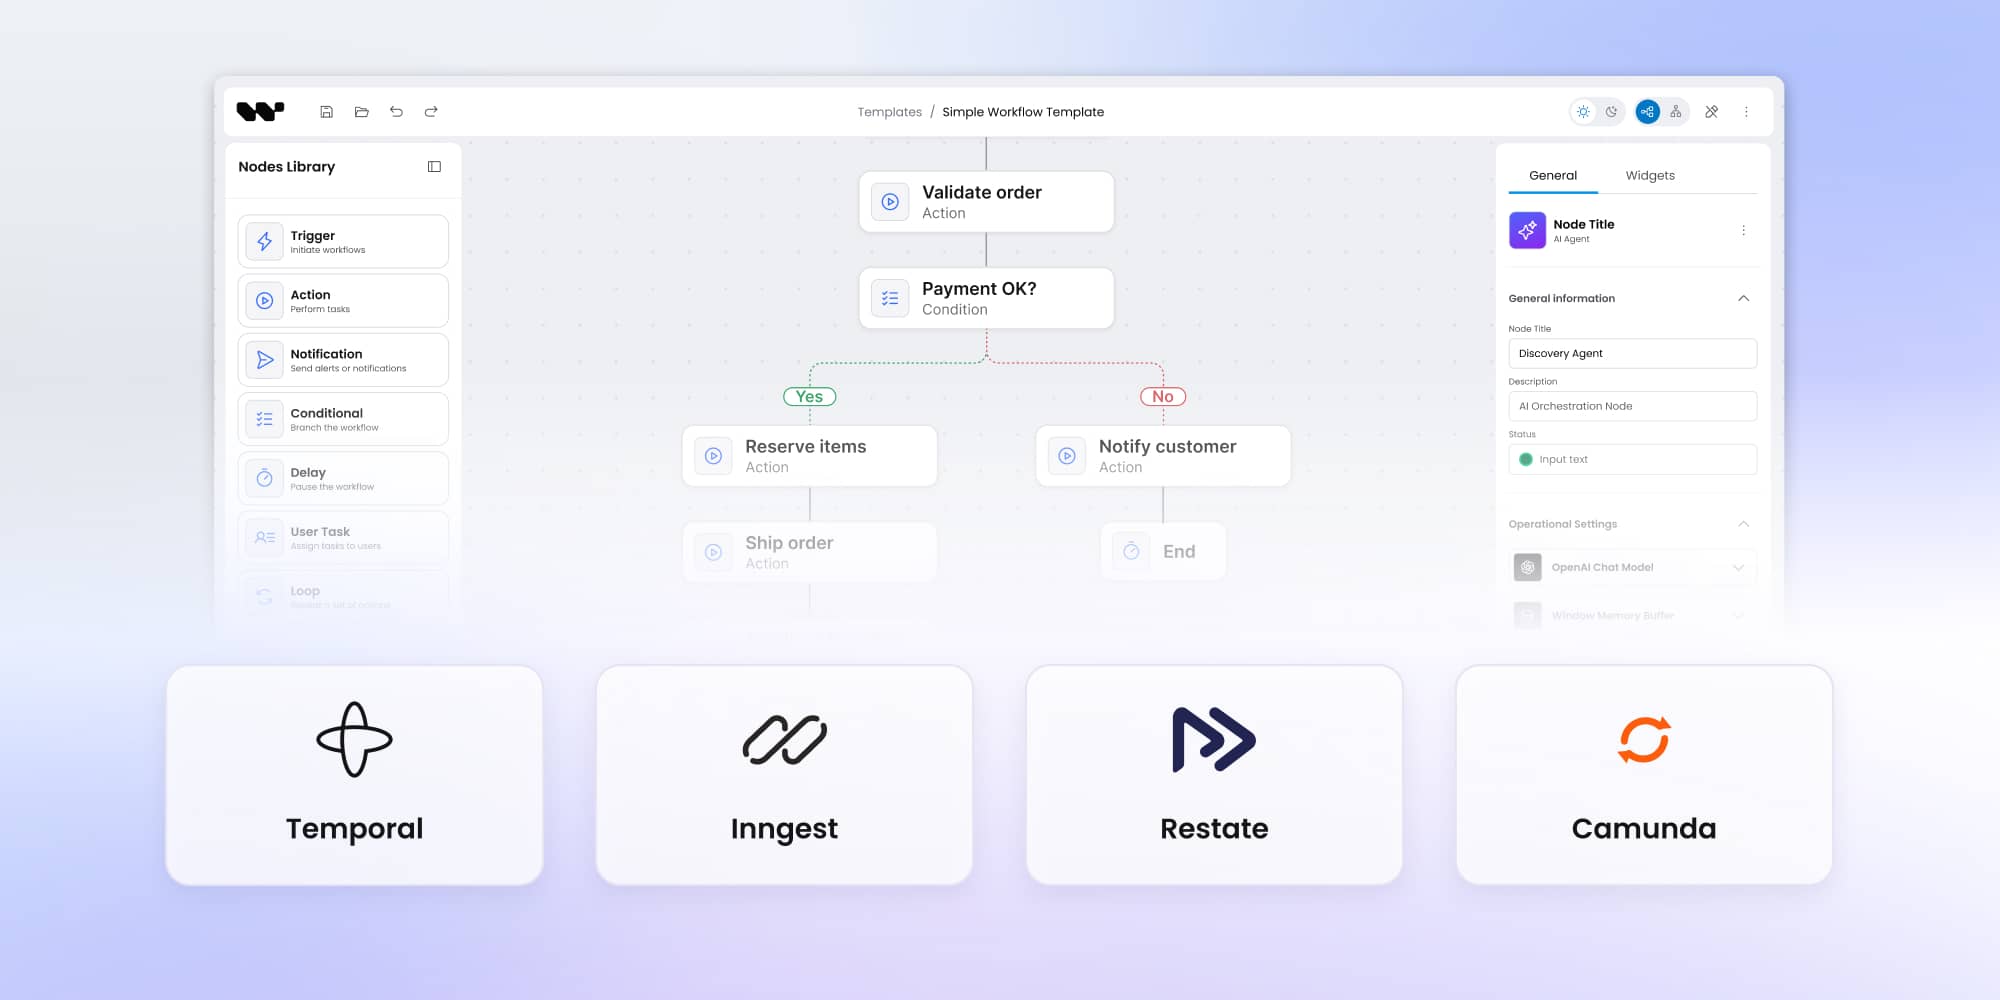Click the Node Title heading text
This screenshot has height=1000, width=2000.
pyautogui.click(x=1584, y=224)
